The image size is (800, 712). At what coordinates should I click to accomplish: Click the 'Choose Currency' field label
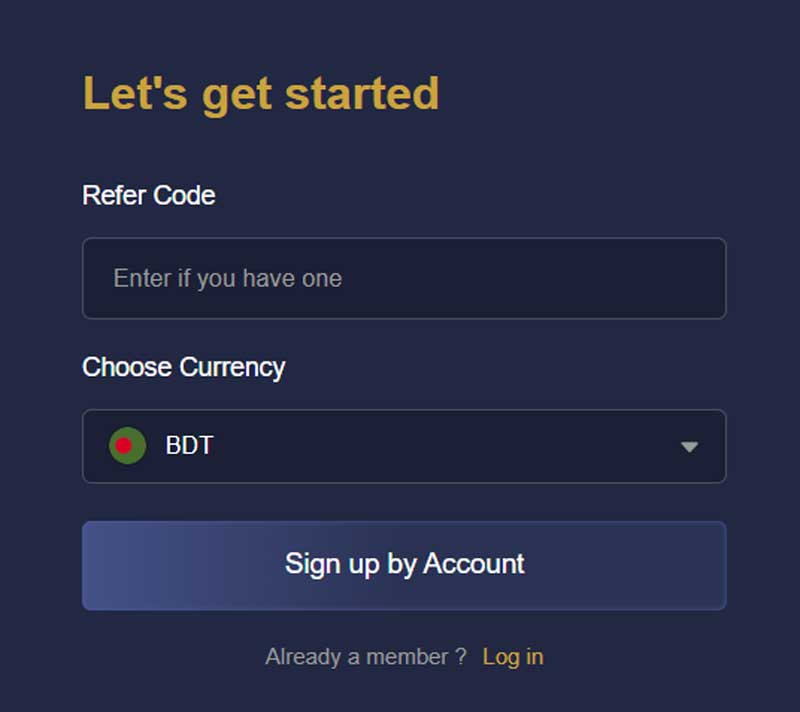tap(184, 368)
